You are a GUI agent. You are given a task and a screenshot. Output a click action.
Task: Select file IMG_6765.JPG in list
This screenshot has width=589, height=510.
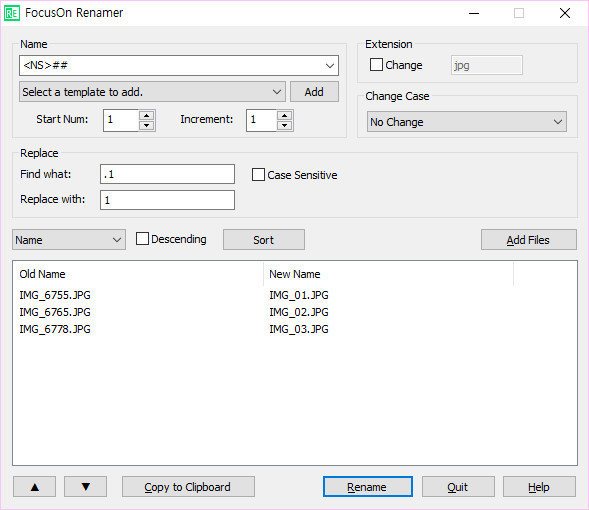(55, 312)
